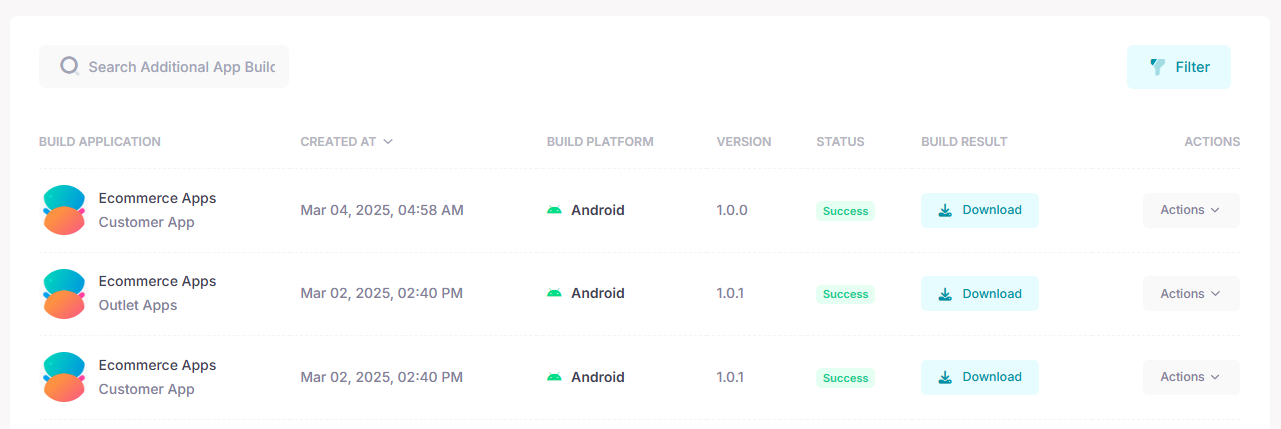The image size is (1281, 429).
Task: Open the Filter button
Action: (x=1179, y=67)
